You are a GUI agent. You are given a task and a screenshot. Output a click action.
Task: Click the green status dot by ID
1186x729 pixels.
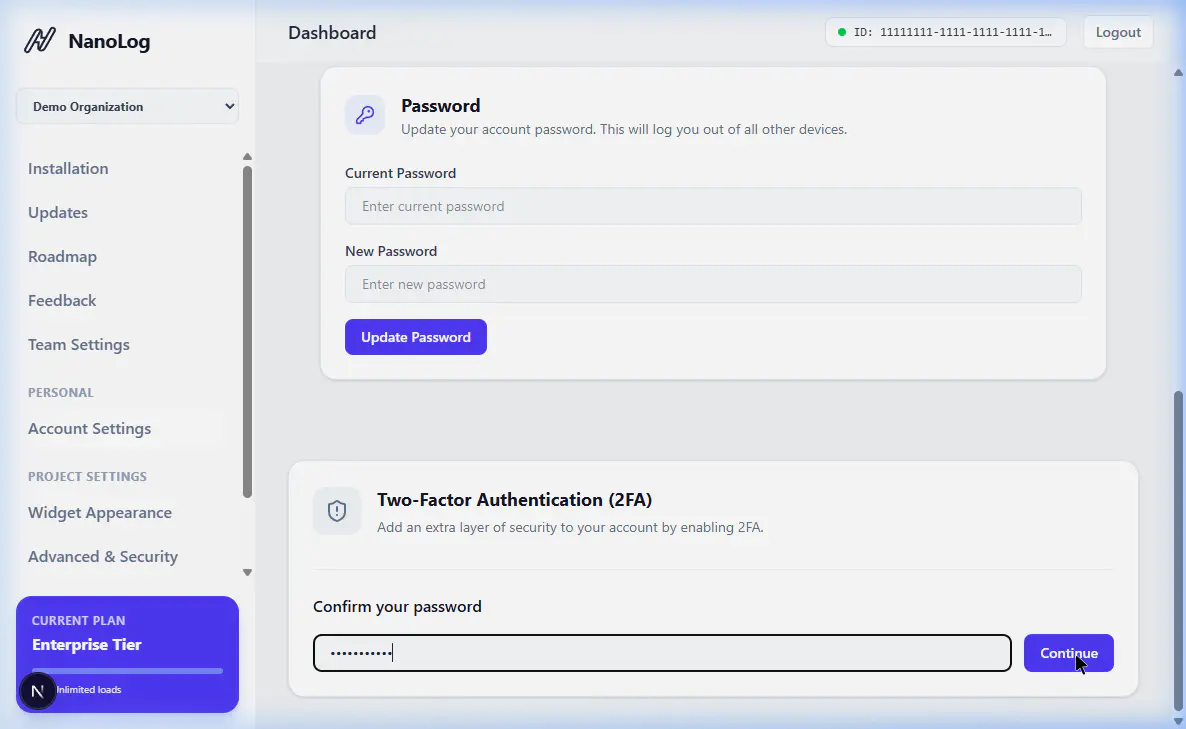(x=842, y=32)
